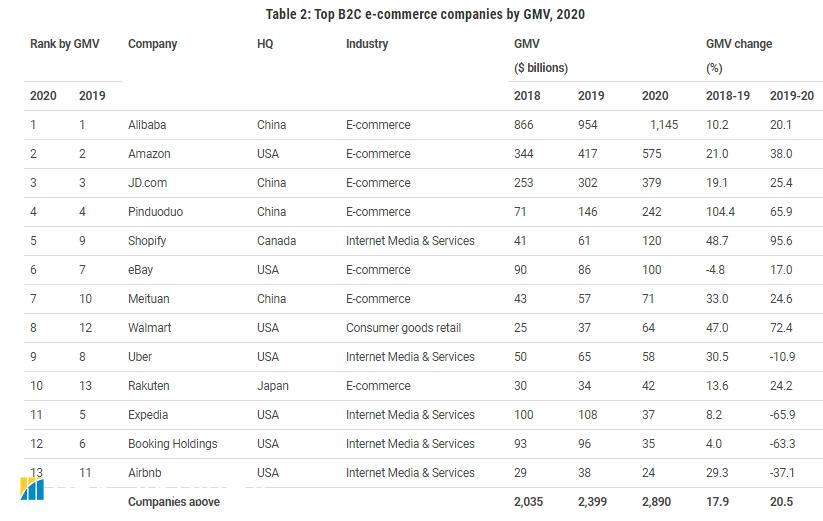Click the Walmart company cell
The width and height of the screenshot is (823, 521).
(149, 328)
